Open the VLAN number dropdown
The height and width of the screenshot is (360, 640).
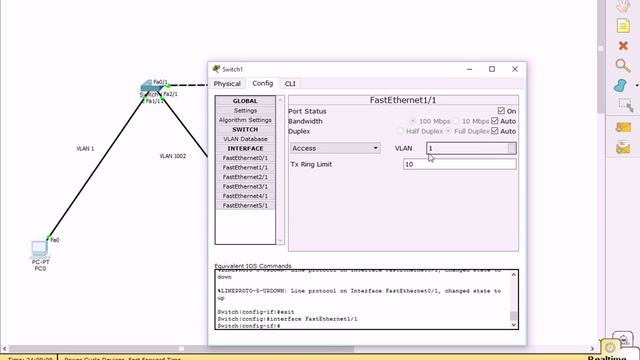(x=471, y=148)
